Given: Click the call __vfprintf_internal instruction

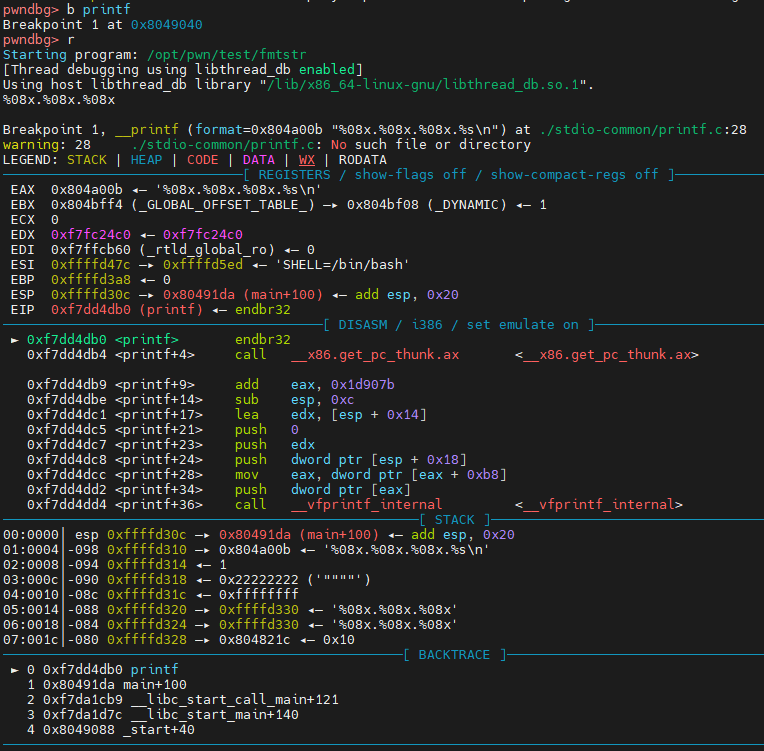Looking at the screenshot, I should 338,504.
